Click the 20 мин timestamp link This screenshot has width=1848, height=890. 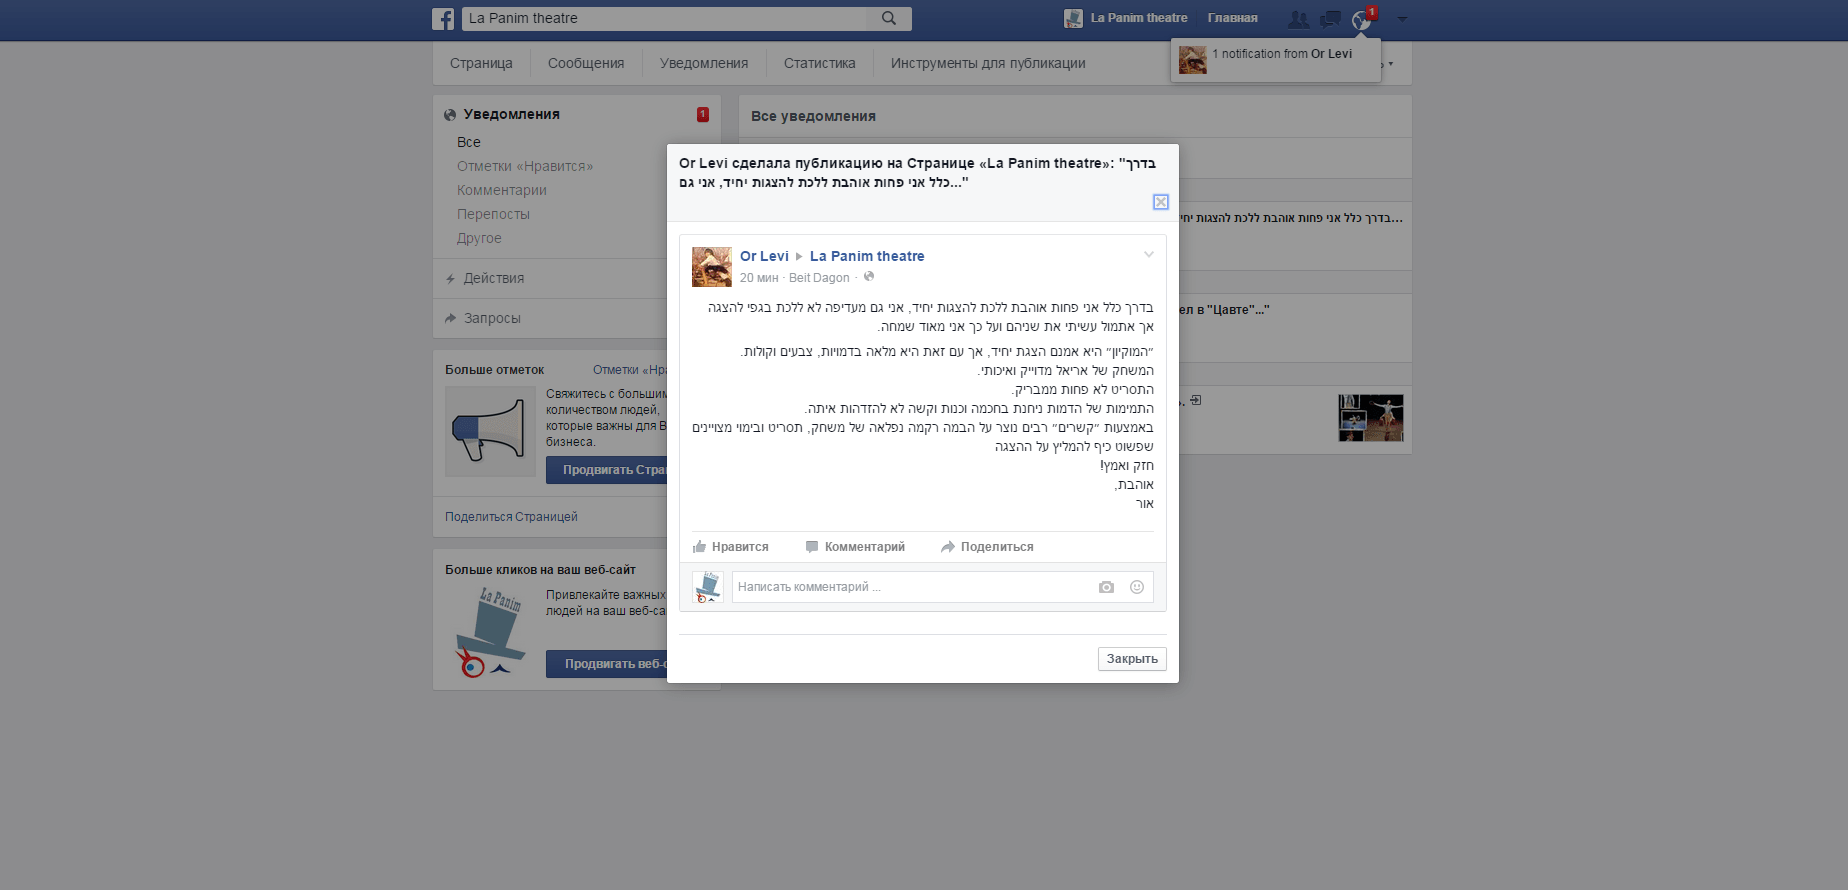pyautogui.click(x=759, y=278)
